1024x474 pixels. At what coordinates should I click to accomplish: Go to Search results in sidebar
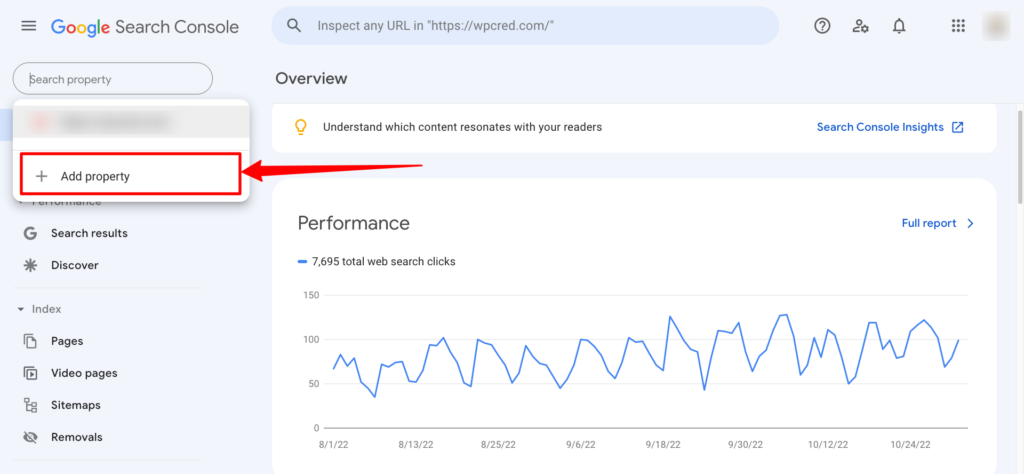(89, 233)
